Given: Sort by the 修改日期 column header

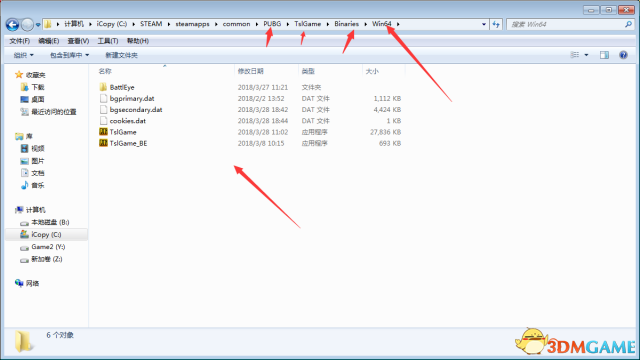Looking at the screenshot, I should 251,71.
